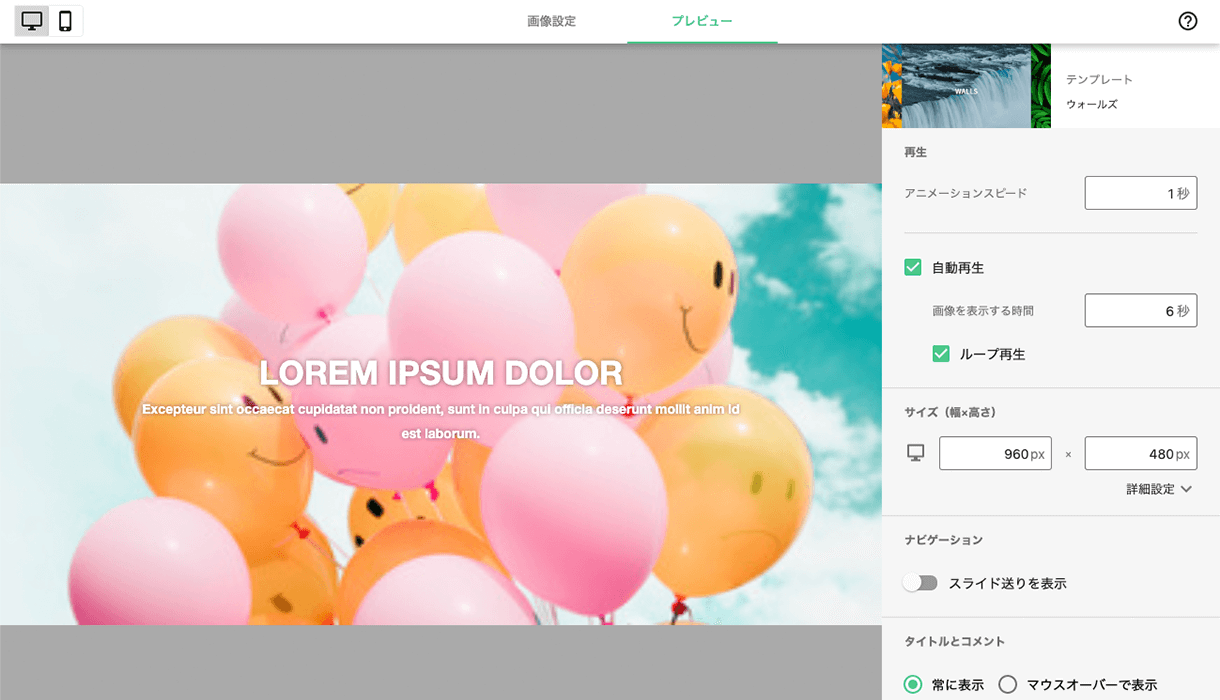Click the monitor icon beside size fields
The height and width of the screenshot is (700, 1220).
point(915,453)
